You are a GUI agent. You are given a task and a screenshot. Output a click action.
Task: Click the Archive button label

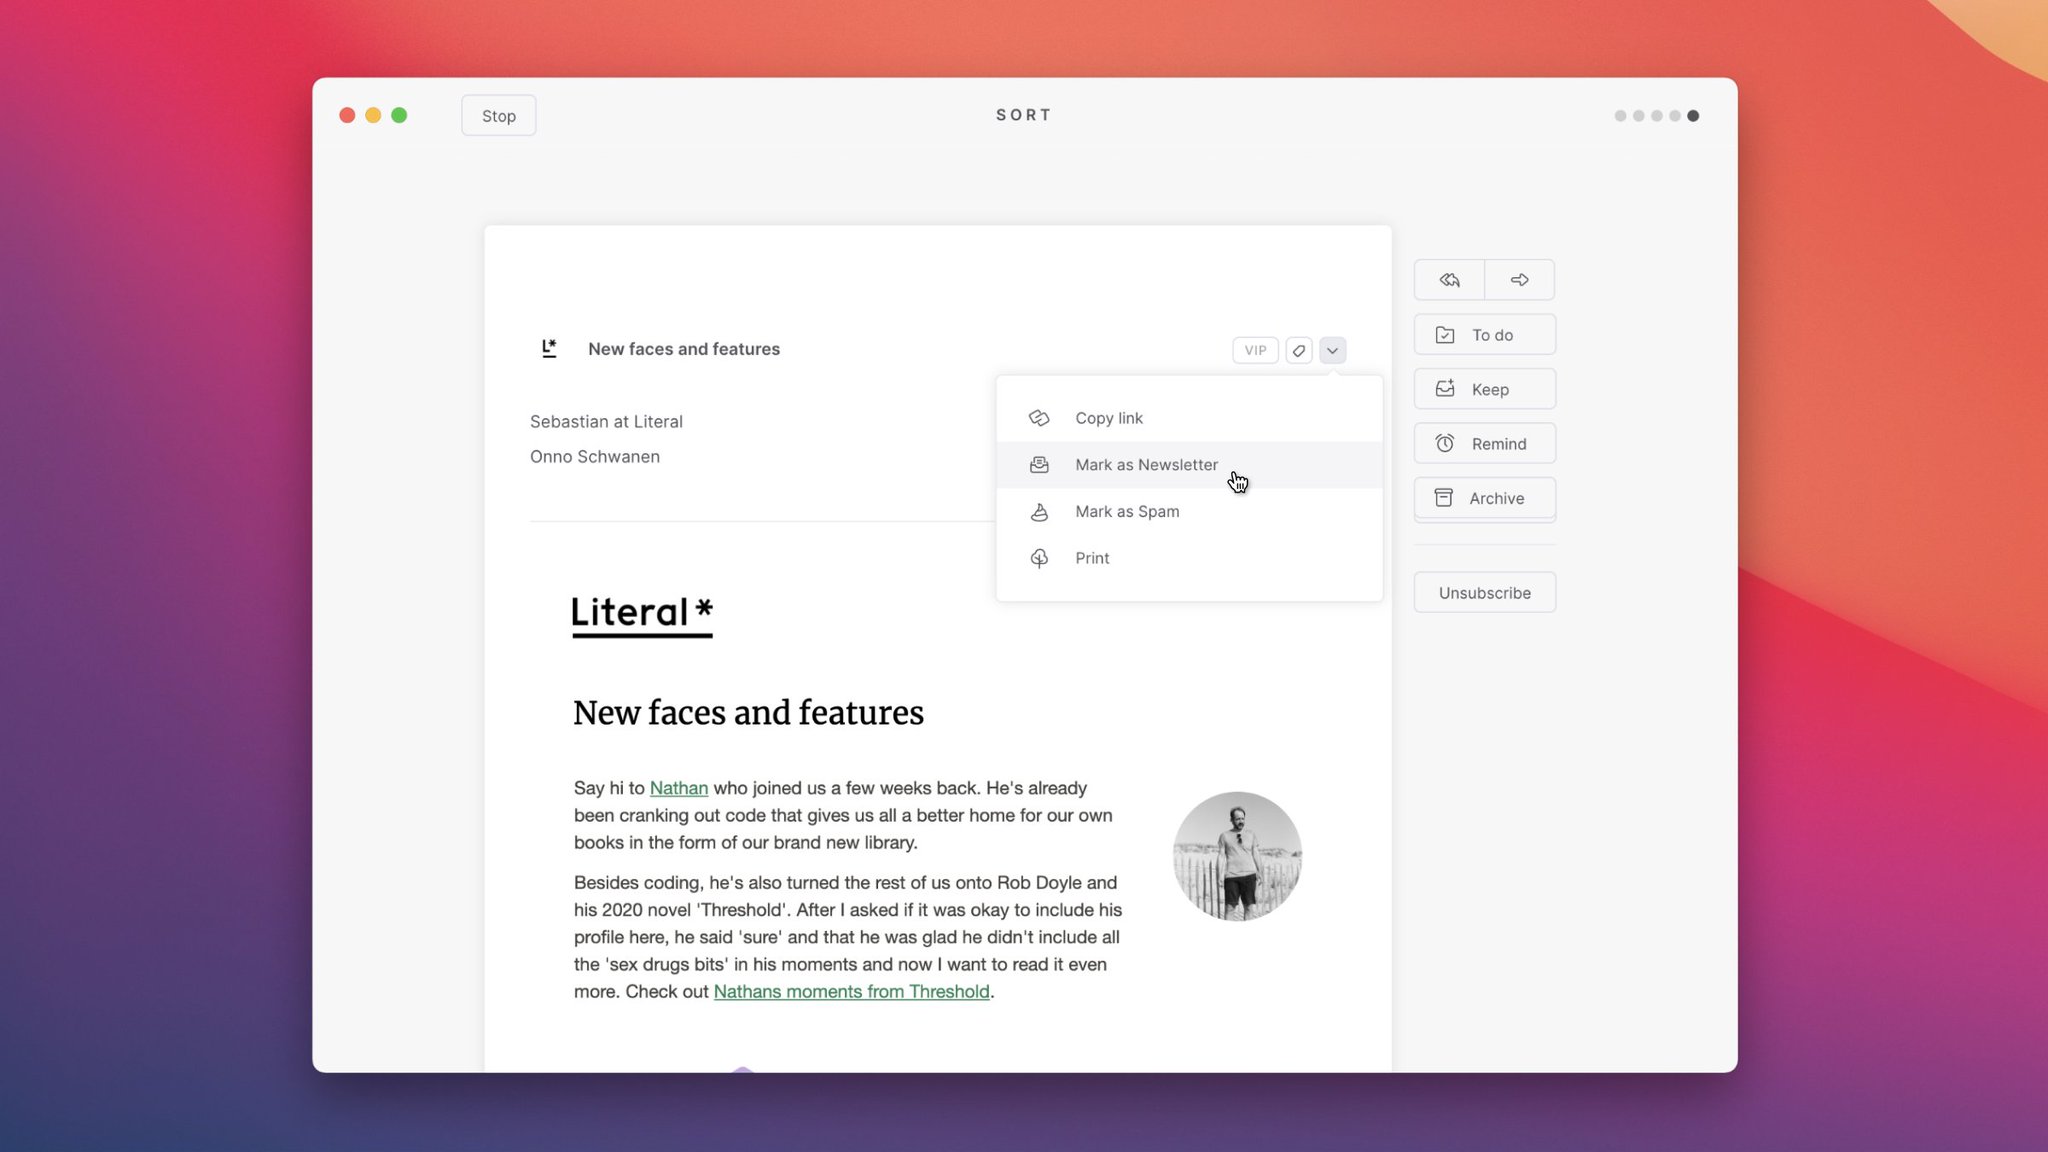(1497, 498)
